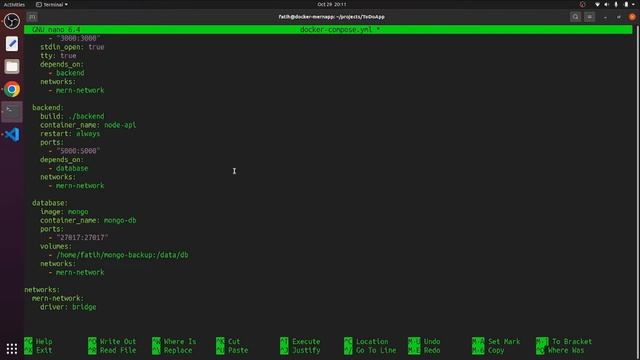The width and height of the screenshot is (640, 360).
Task: Open the system status menu arrow
Action: coord(634,4)
